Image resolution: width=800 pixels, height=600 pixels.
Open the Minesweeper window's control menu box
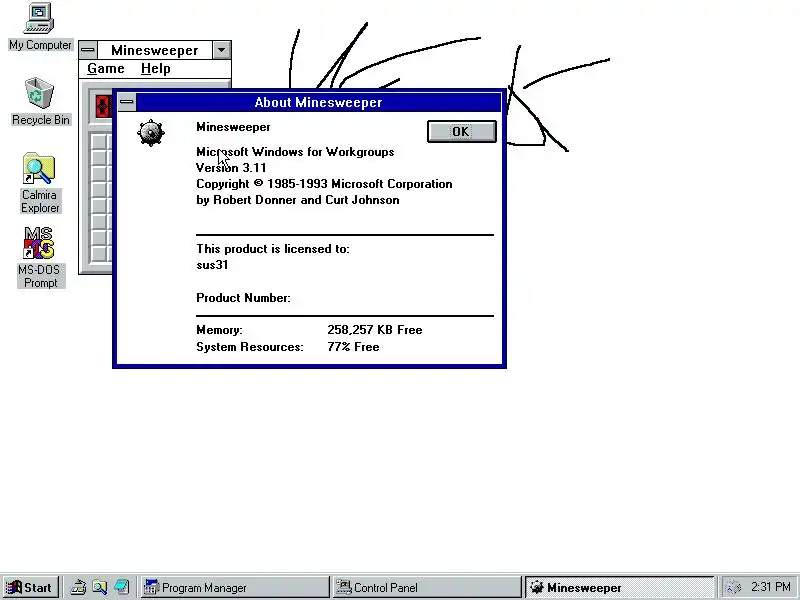88,50
